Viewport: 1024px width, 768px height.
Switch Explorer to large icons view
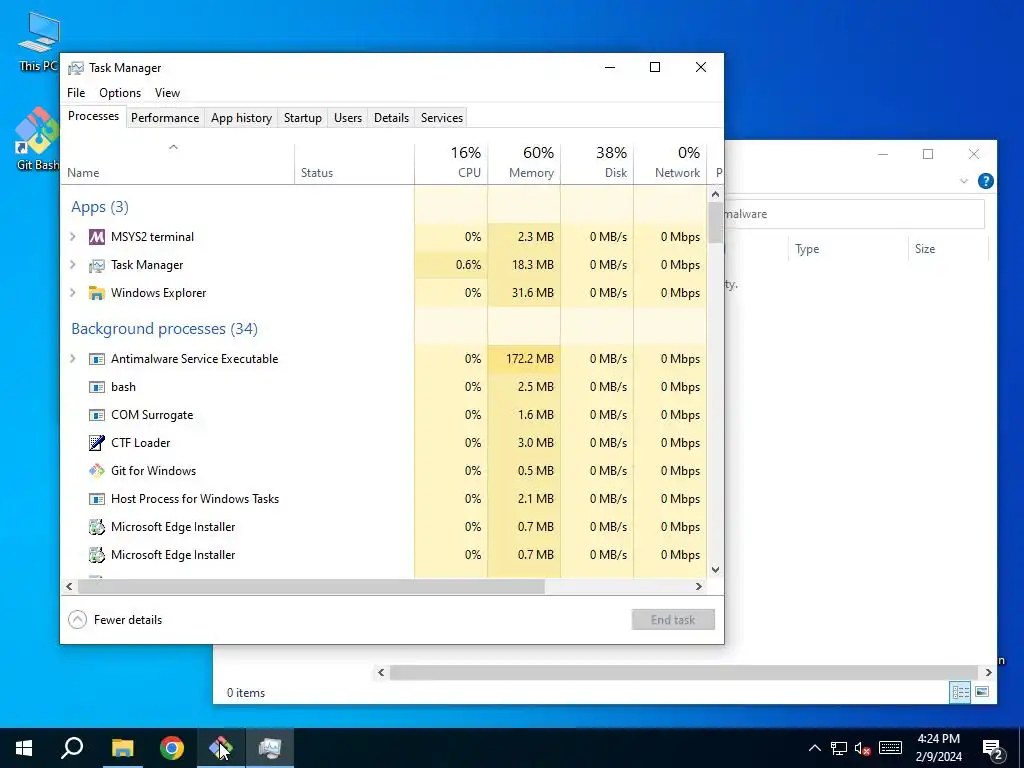click(982, 692)
